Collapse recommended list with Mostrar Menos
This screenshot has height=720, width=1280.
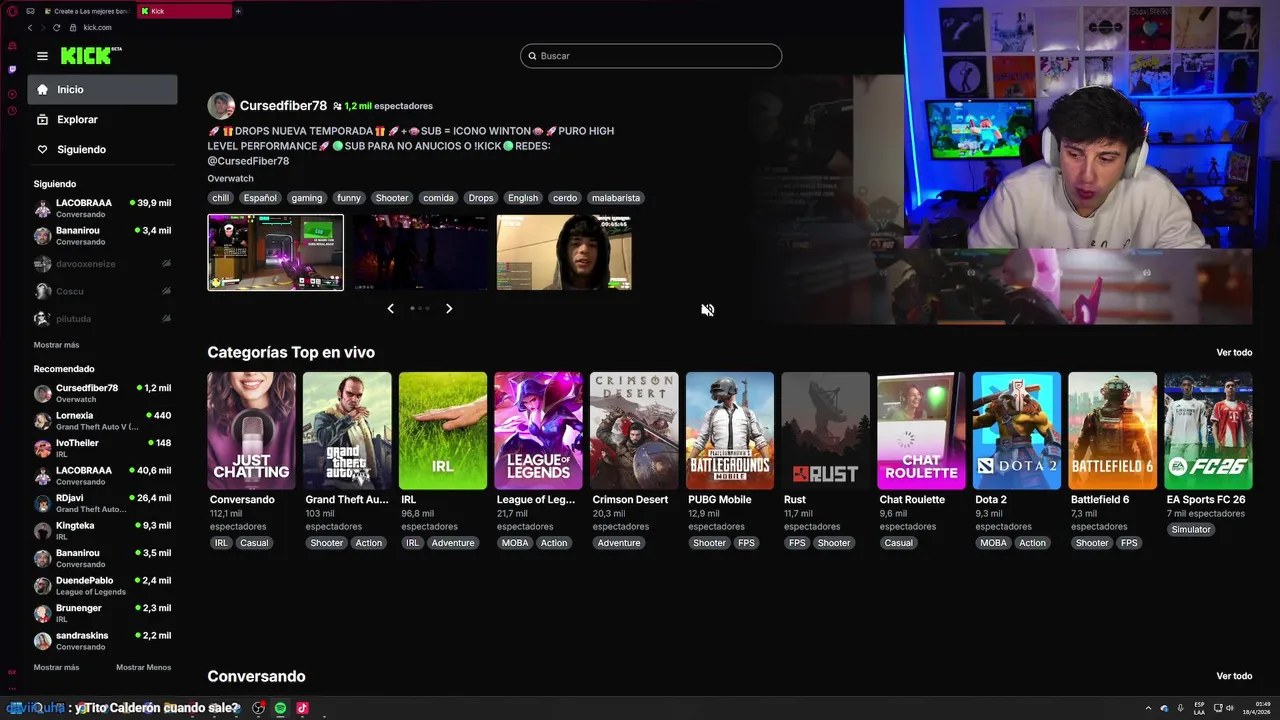click(143, 667)
